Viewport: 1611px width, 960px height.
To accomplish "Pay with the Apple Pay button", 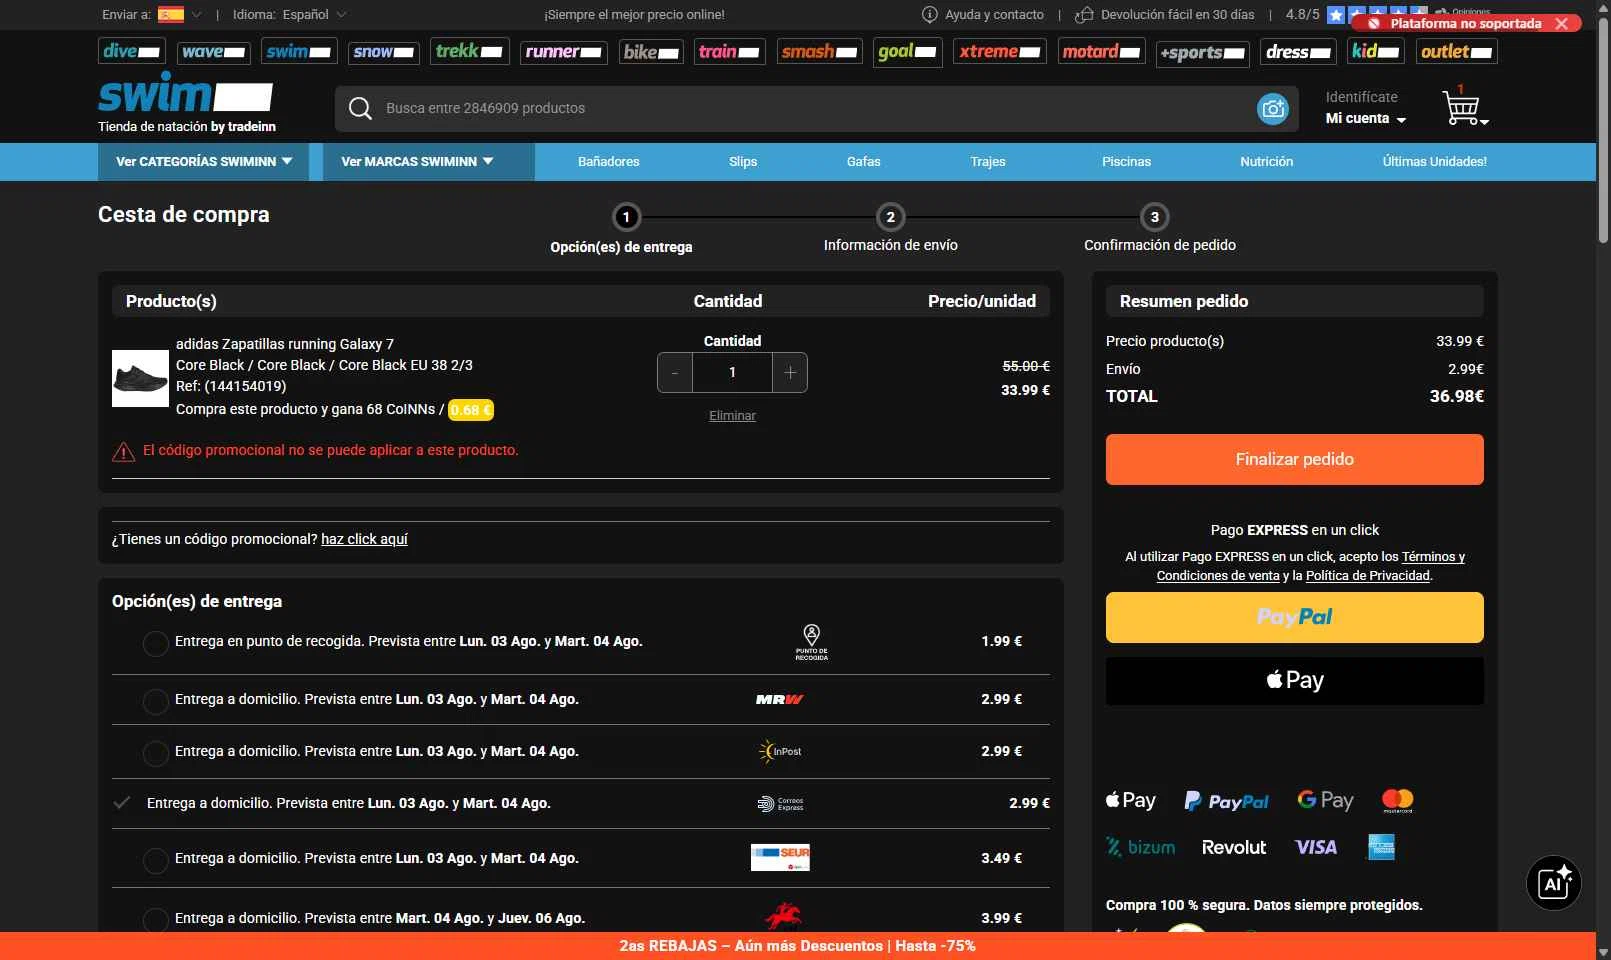I will (x=1294, y=680).
